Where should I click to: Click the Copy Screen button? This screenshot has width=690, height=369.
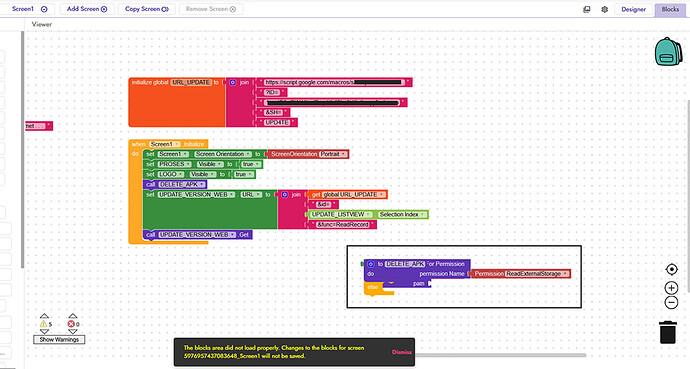(x=147, y=9)
